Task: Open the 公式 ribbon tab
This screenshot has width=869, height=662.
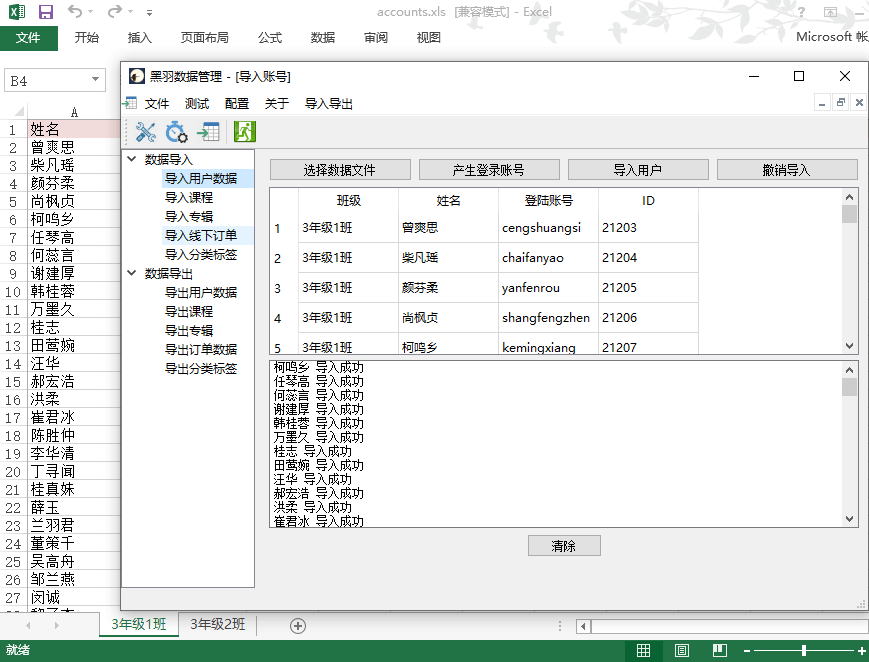Action: pos(270,38)
